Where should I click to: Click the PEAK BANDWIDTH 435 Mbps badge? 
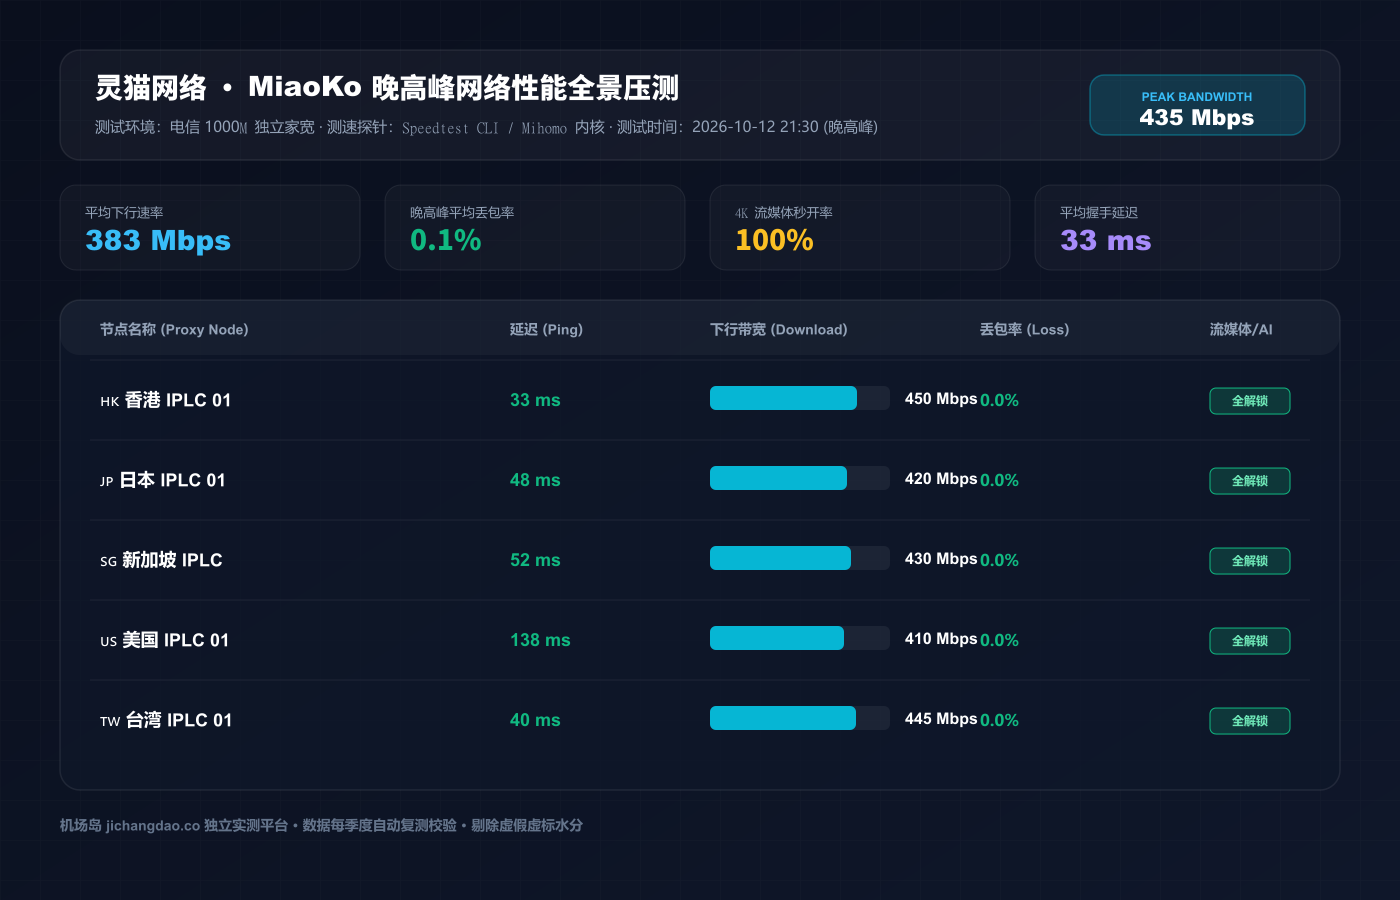[1197, 105]
